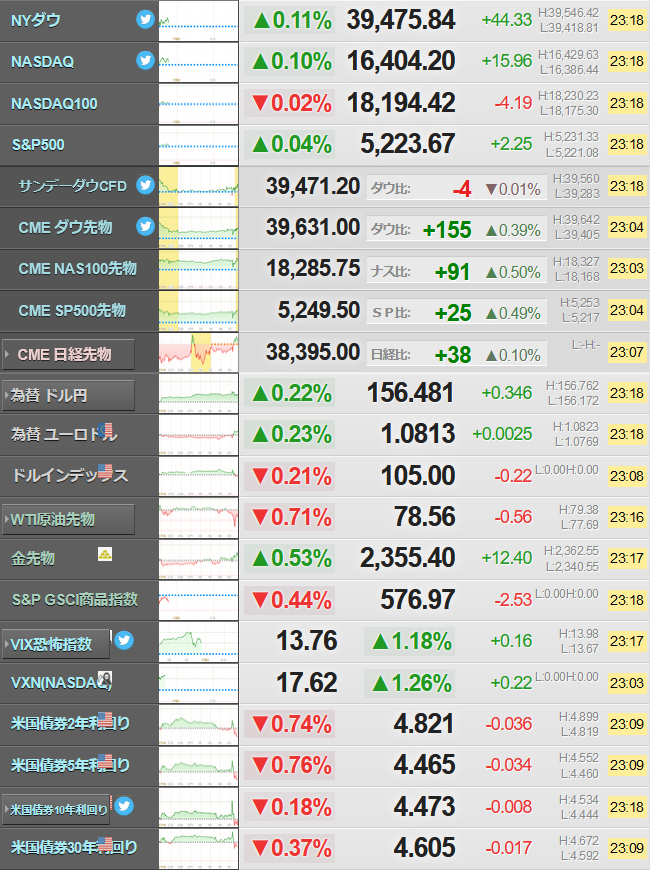The height and width of the screenshot is (870, 651).
Task: Open the CME 日経先物 mini chart
Action: click(x=199, y=352)
